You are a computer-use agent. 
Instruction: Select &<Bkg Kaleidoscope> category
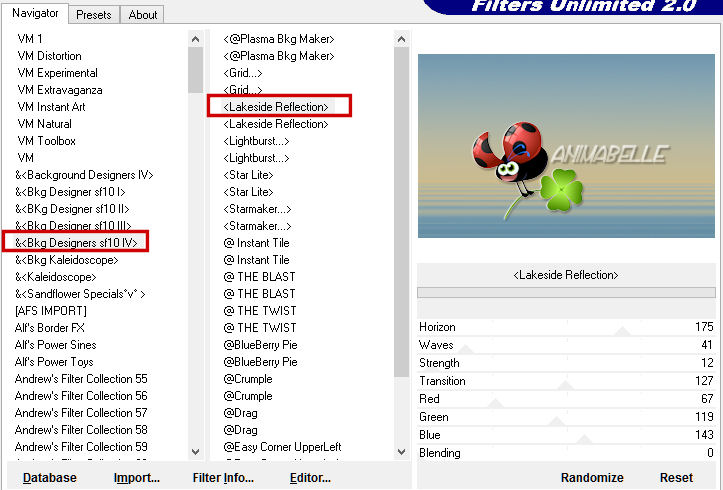(66, 260)
